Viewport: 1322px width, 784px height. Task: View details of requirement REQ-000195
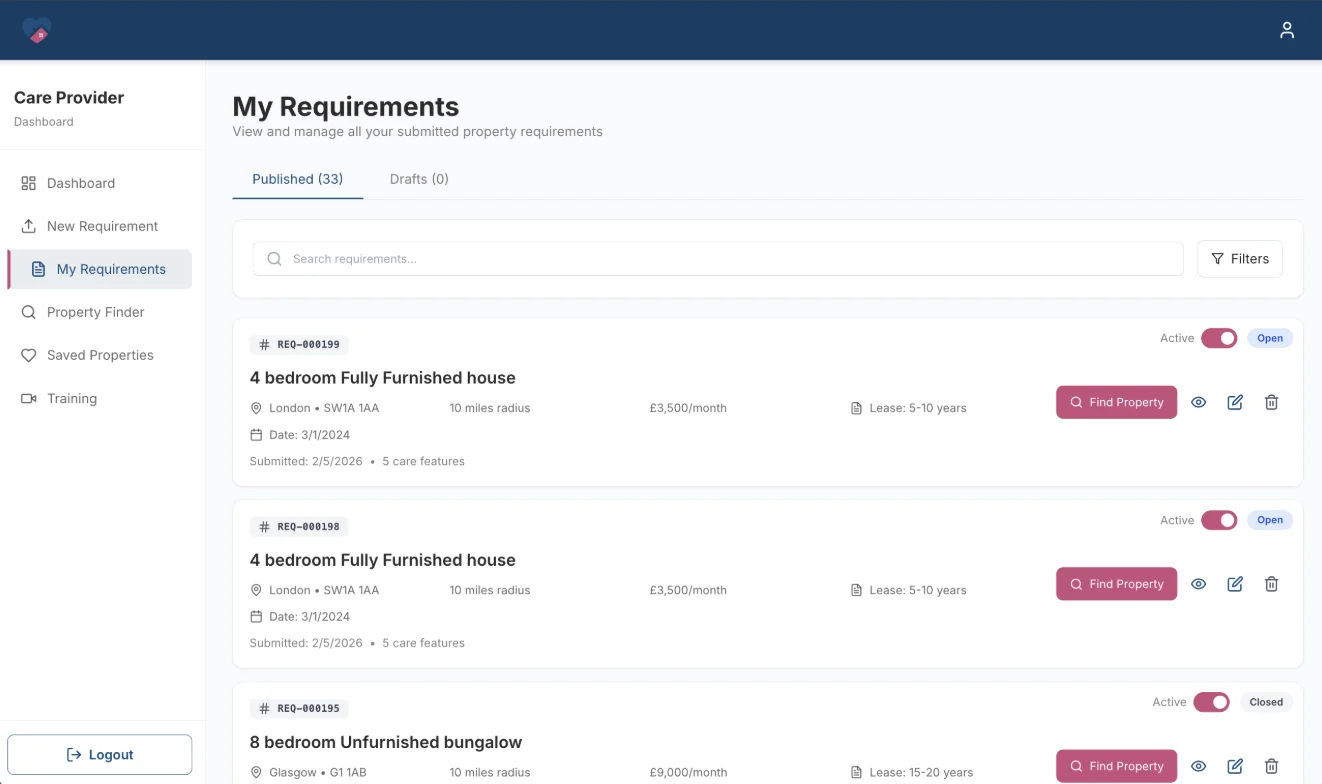1199,766
